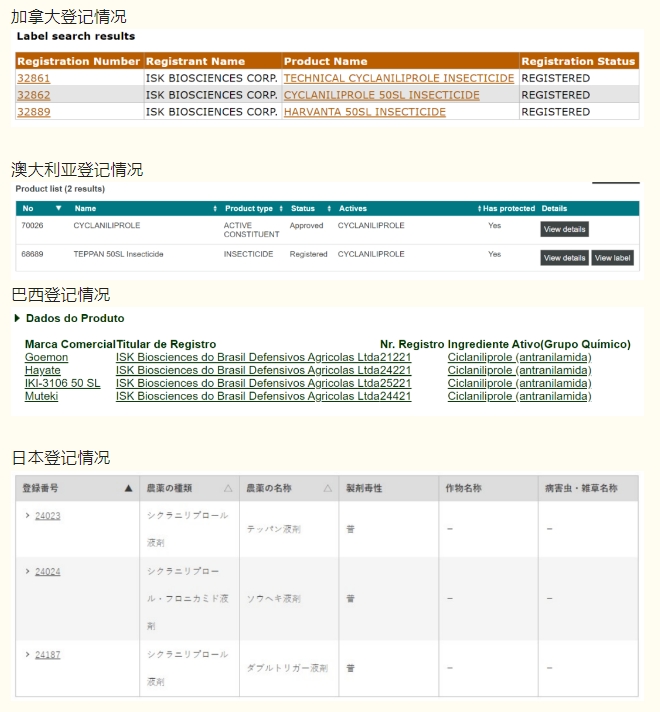Open Japanese registration 24187 link
The width and height of the screenshot is (660, 712).
tap(48, 655)
